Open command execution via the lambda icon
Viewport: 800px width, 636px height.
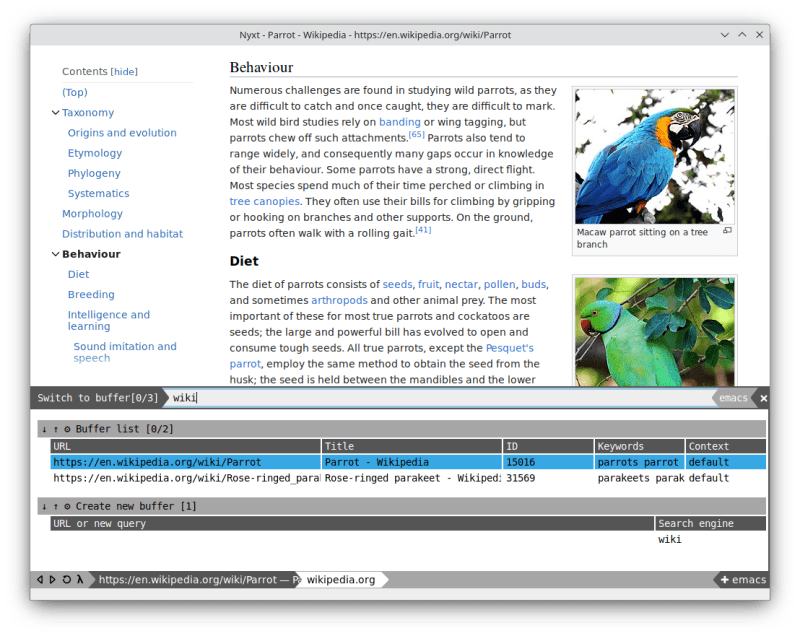coord(80,579)
